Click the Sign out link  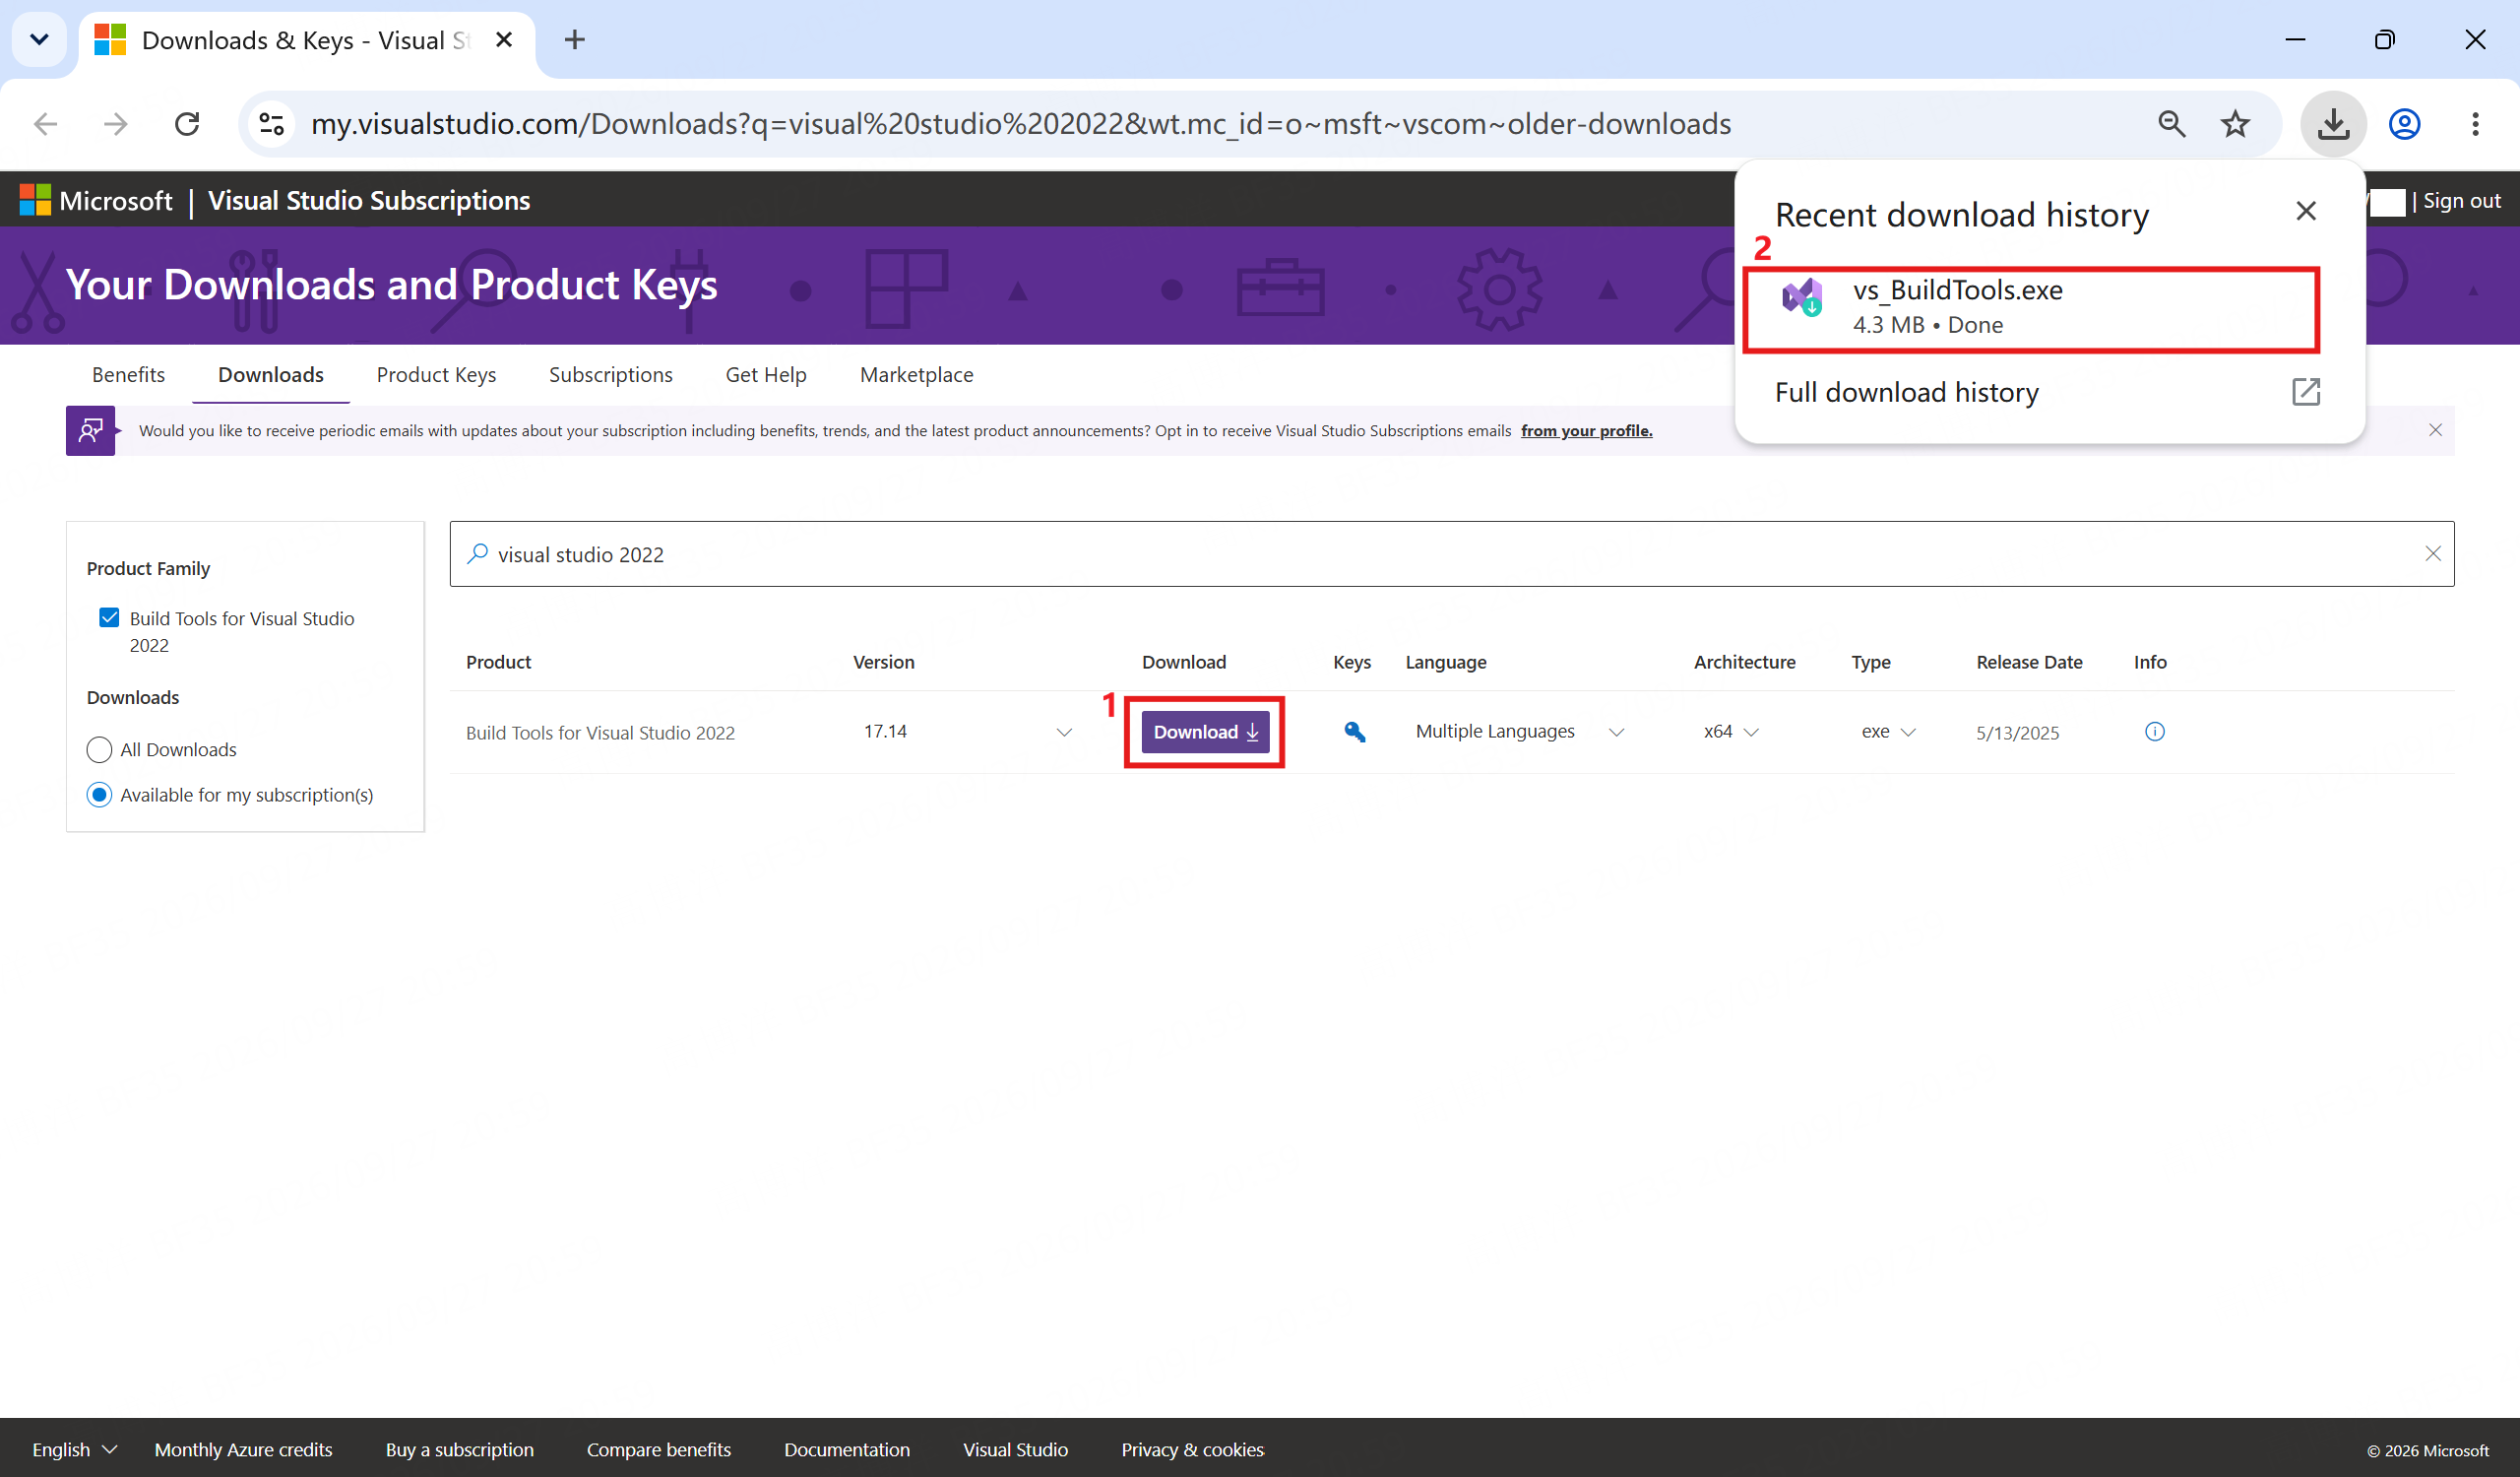2461,201
